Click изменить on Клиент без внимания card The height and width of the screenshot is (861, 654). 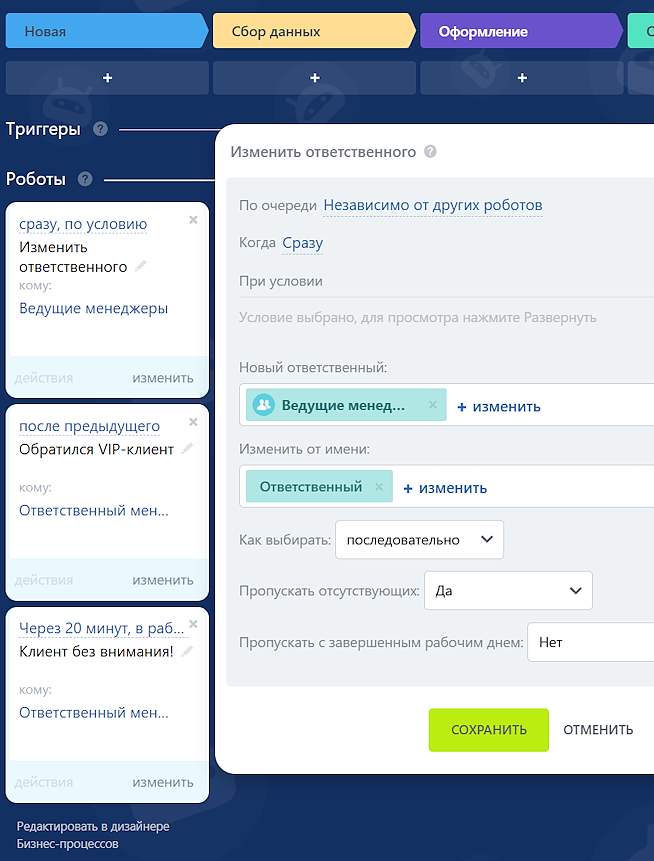click(x=163, y=782)
